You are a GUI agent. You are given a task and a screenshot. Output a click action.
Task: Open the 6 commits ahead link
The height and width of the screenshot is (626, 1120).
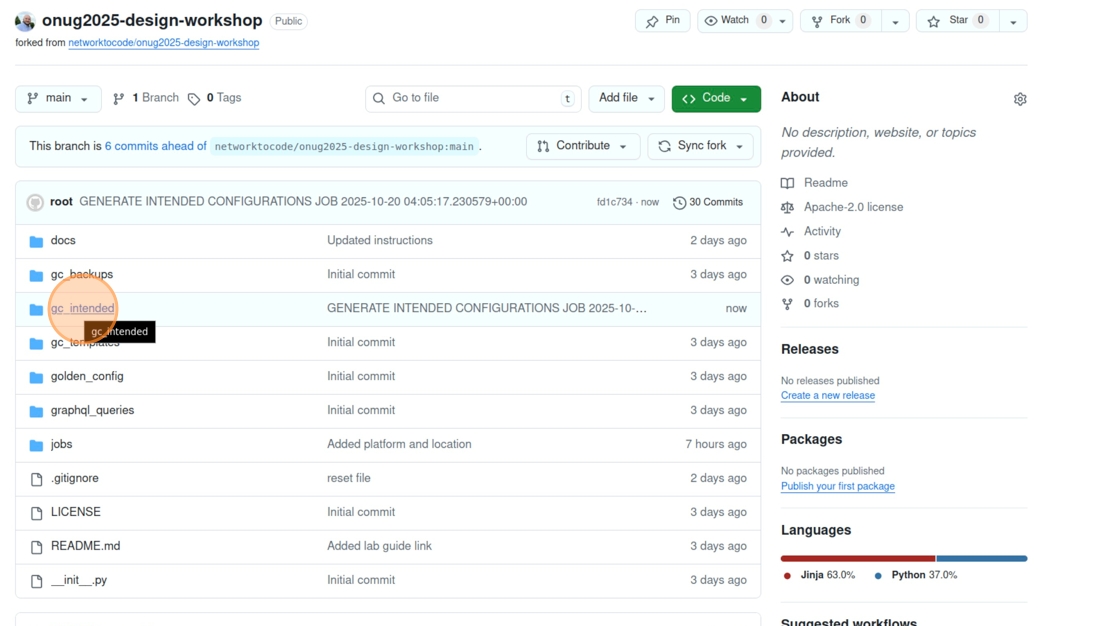click(x=156, y=146)
